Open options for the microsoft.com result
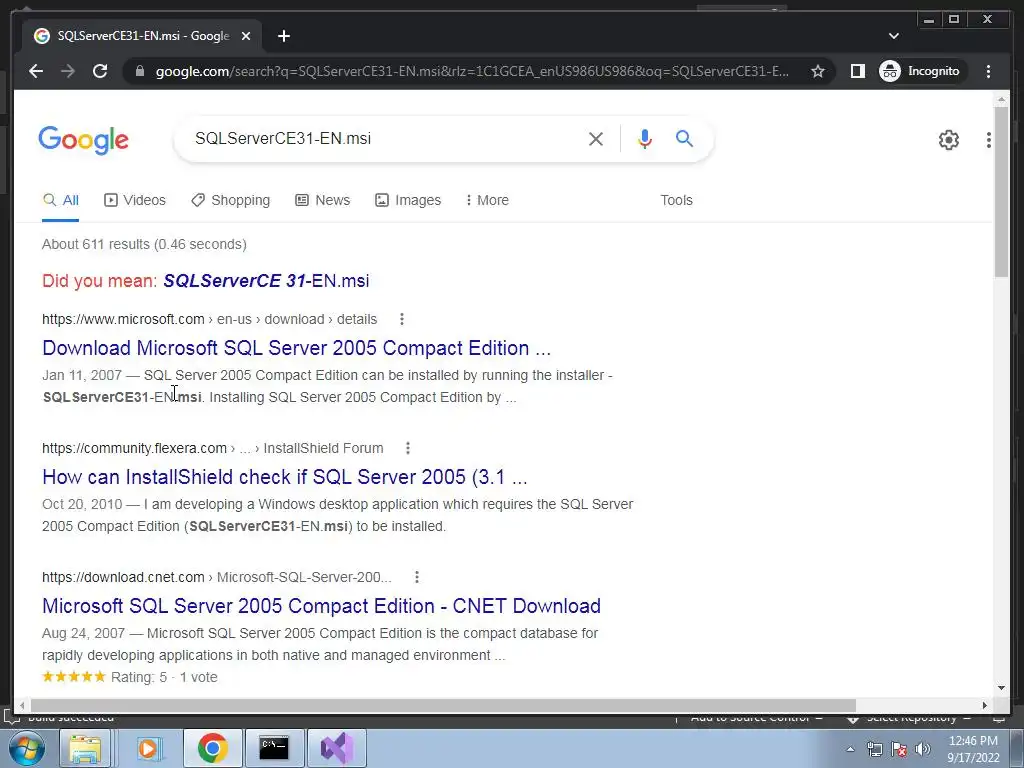The height and width of the screenshot is (768, 1024). [402, 319]
